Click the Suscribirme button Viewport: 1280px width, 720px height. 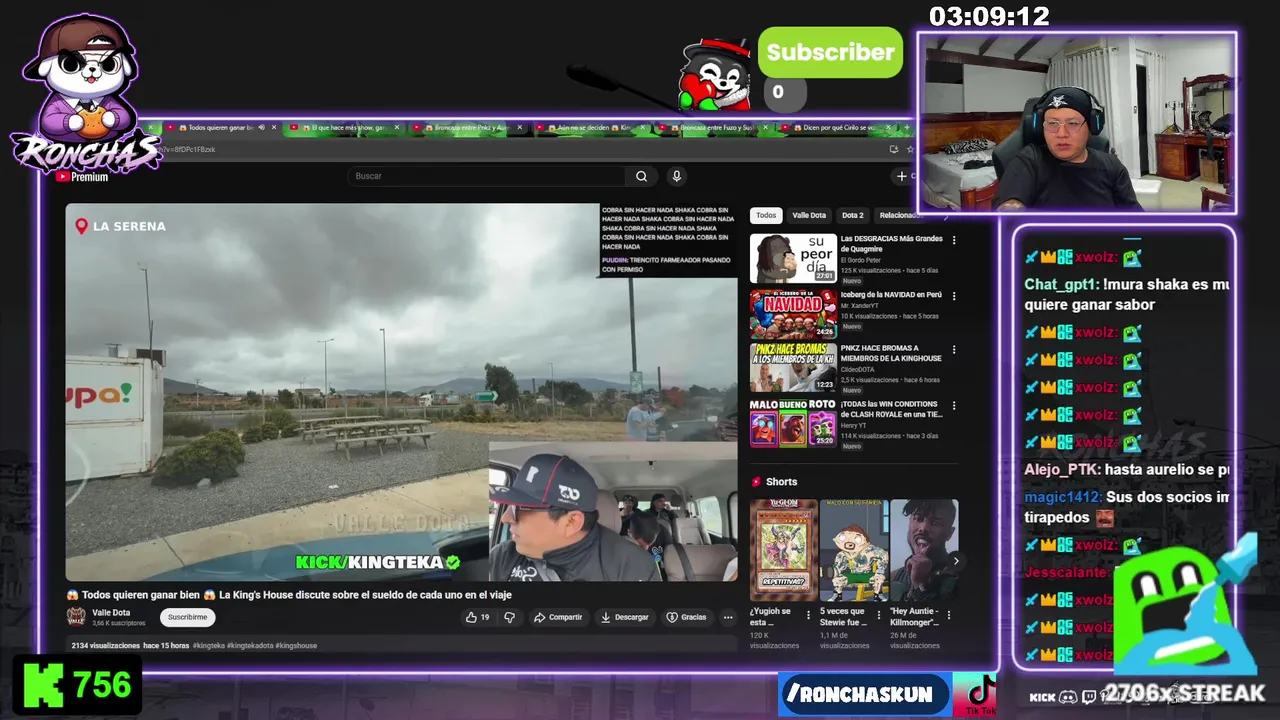[187, 617]
